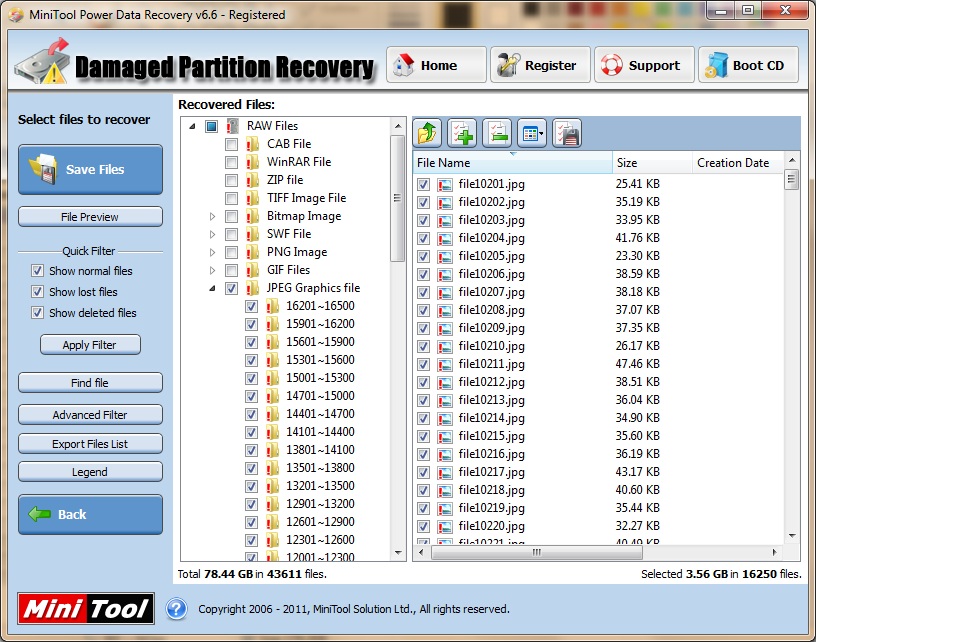Click the Apply Filter button
Viewport: 960px width, 642px height.
[90, 345]
